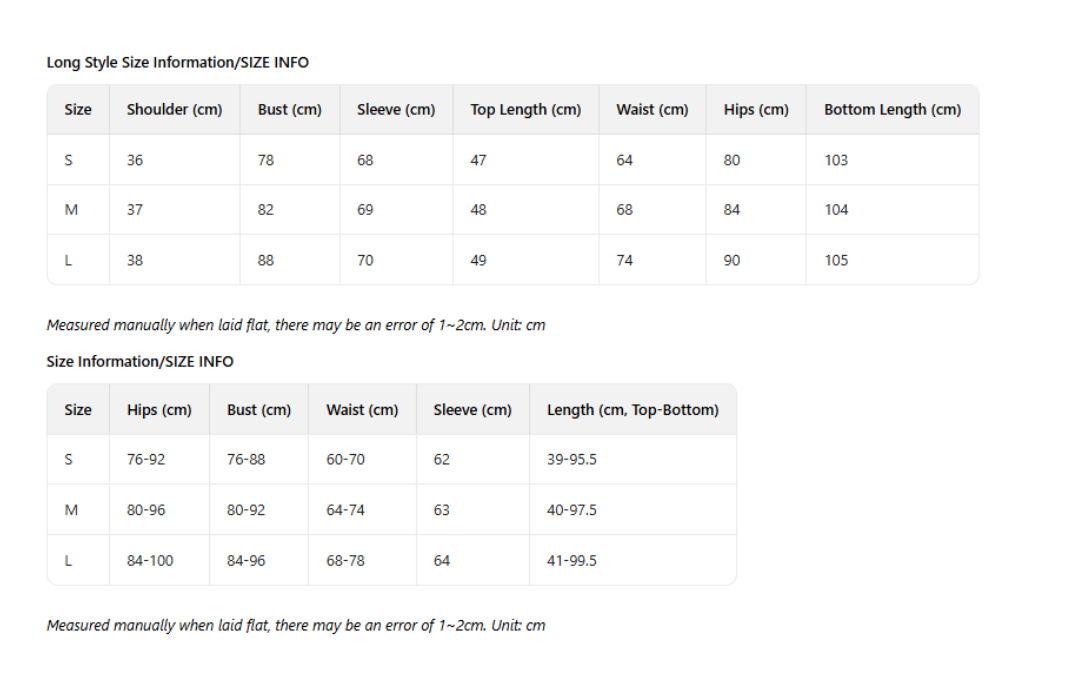
Task: Select the hips range 84-100 cell
Action: 150,561
